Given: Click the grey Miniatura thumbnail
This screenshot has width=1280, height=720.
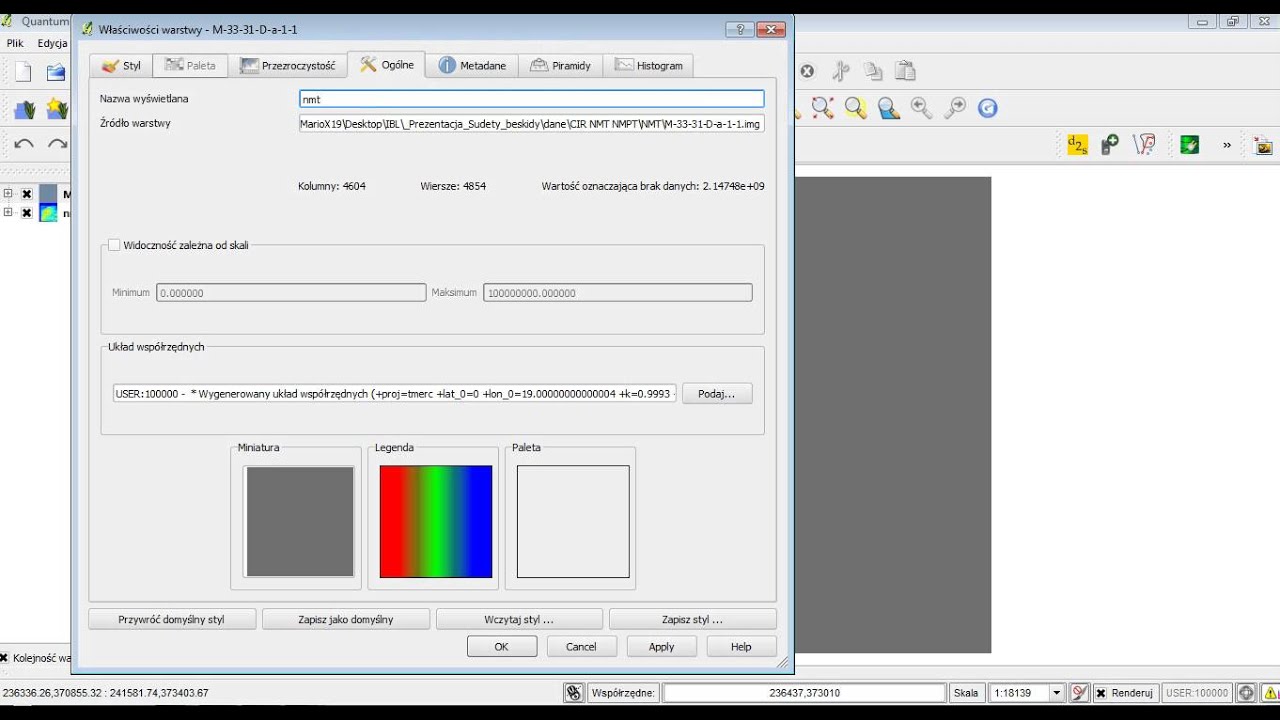Looking at the screenshot, I should pos(300,521).
